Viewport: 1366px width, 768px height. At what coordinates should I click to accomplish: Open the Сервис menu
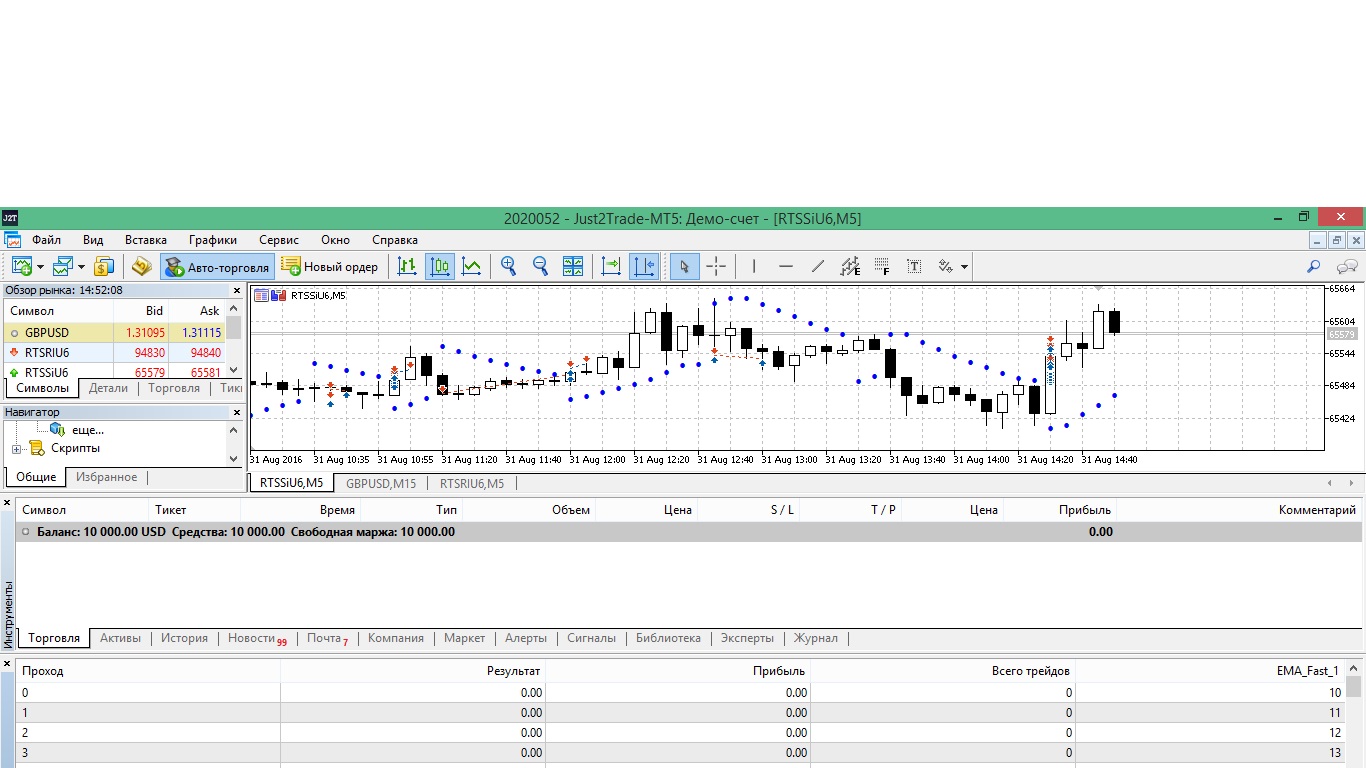[279, 240]
